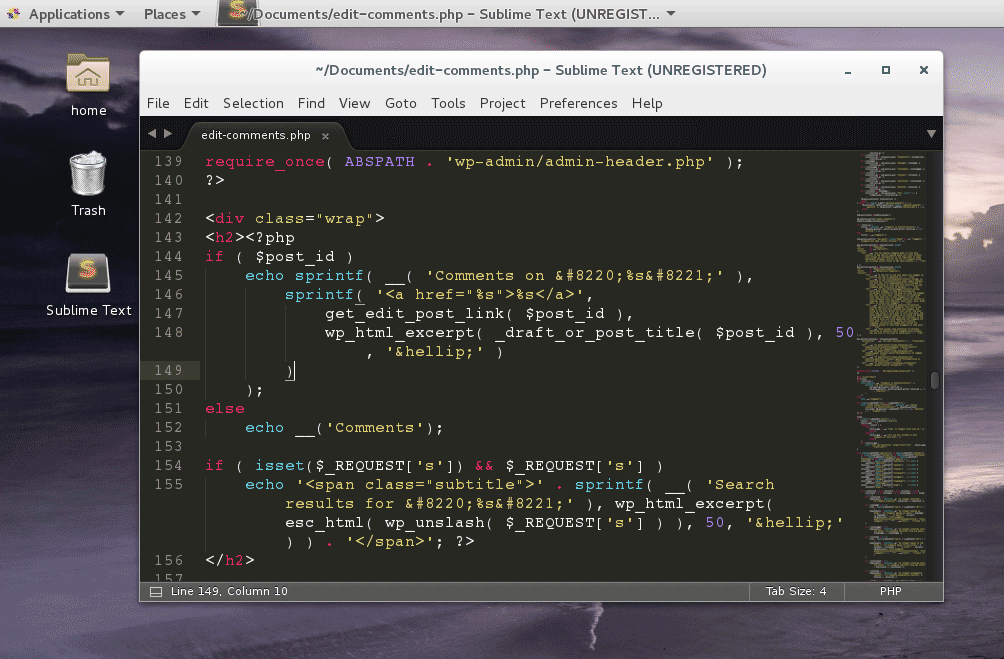Open the Edit menu
Image resolution: width=1004 pixels, height=659 pixels.
pyautogui.click(x=196, y=103)
